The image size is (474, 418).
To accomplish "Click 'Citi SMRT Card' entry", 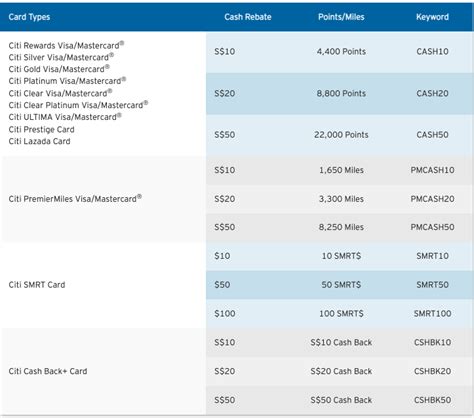I will point(37,285).
